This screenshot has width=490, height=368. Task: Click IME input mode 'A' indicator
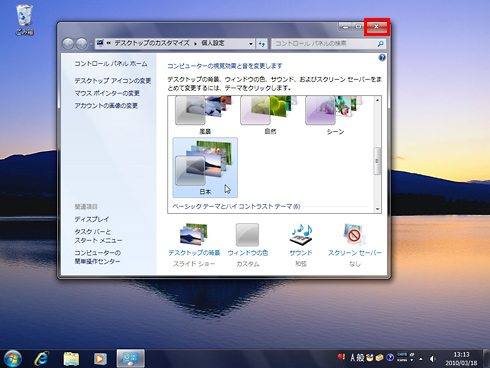point(353,358)
